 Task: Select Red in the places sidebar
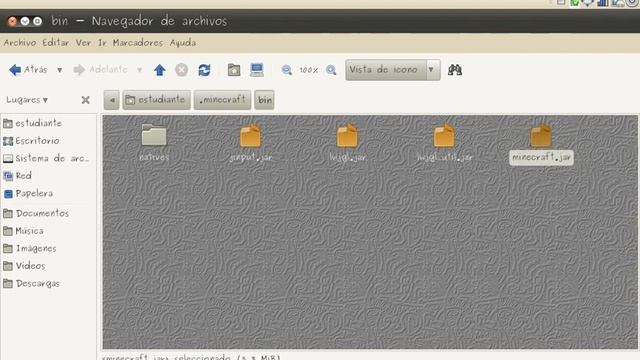point(17,176)
